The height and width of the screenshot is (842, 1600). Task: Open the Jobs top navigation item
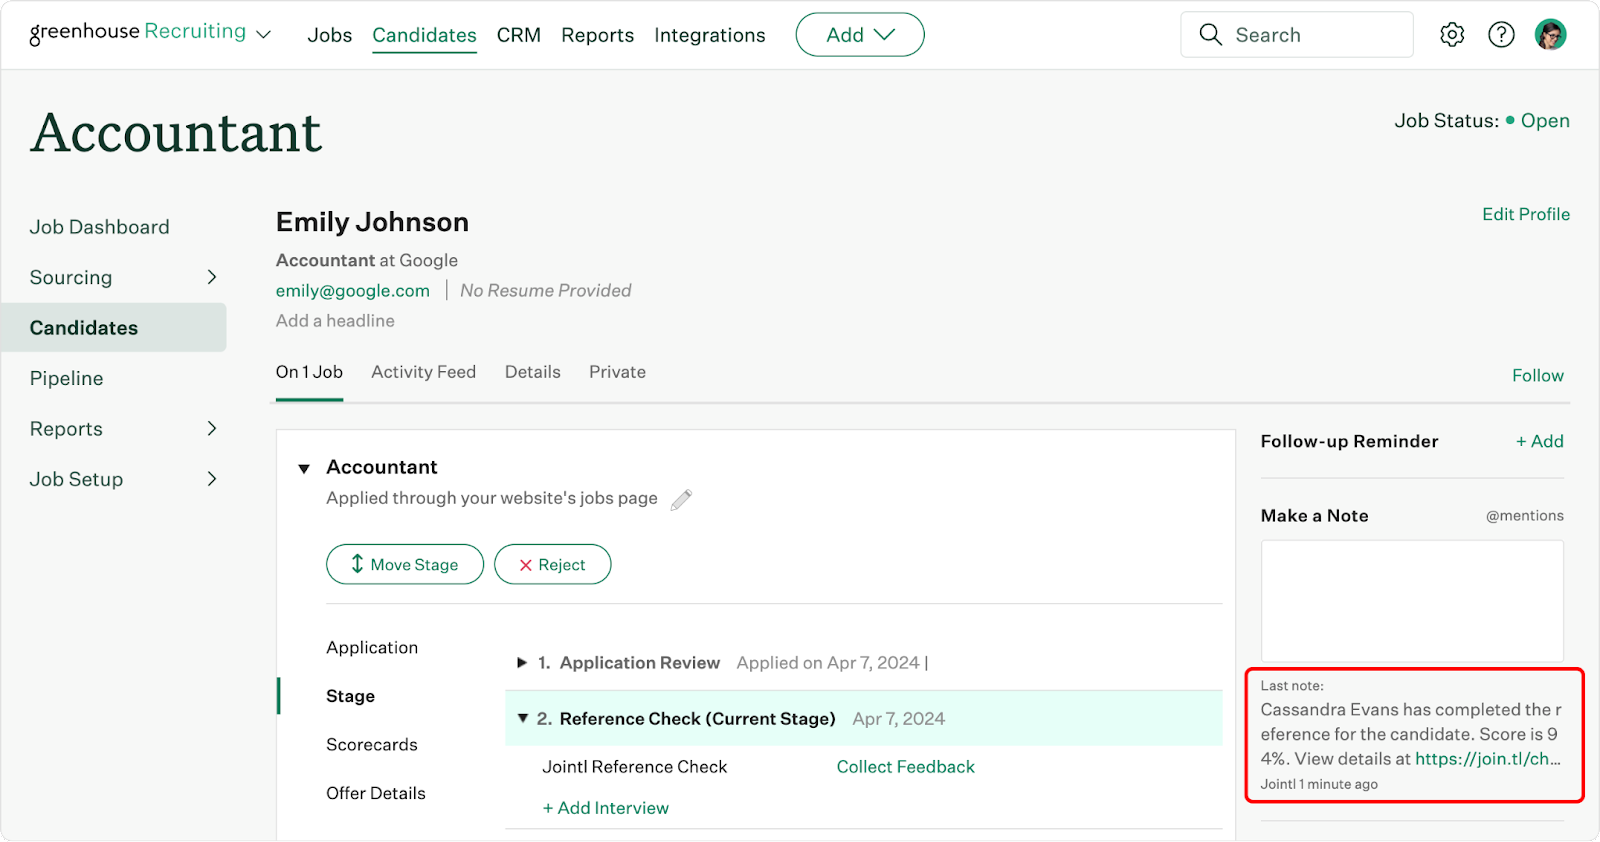330,35
